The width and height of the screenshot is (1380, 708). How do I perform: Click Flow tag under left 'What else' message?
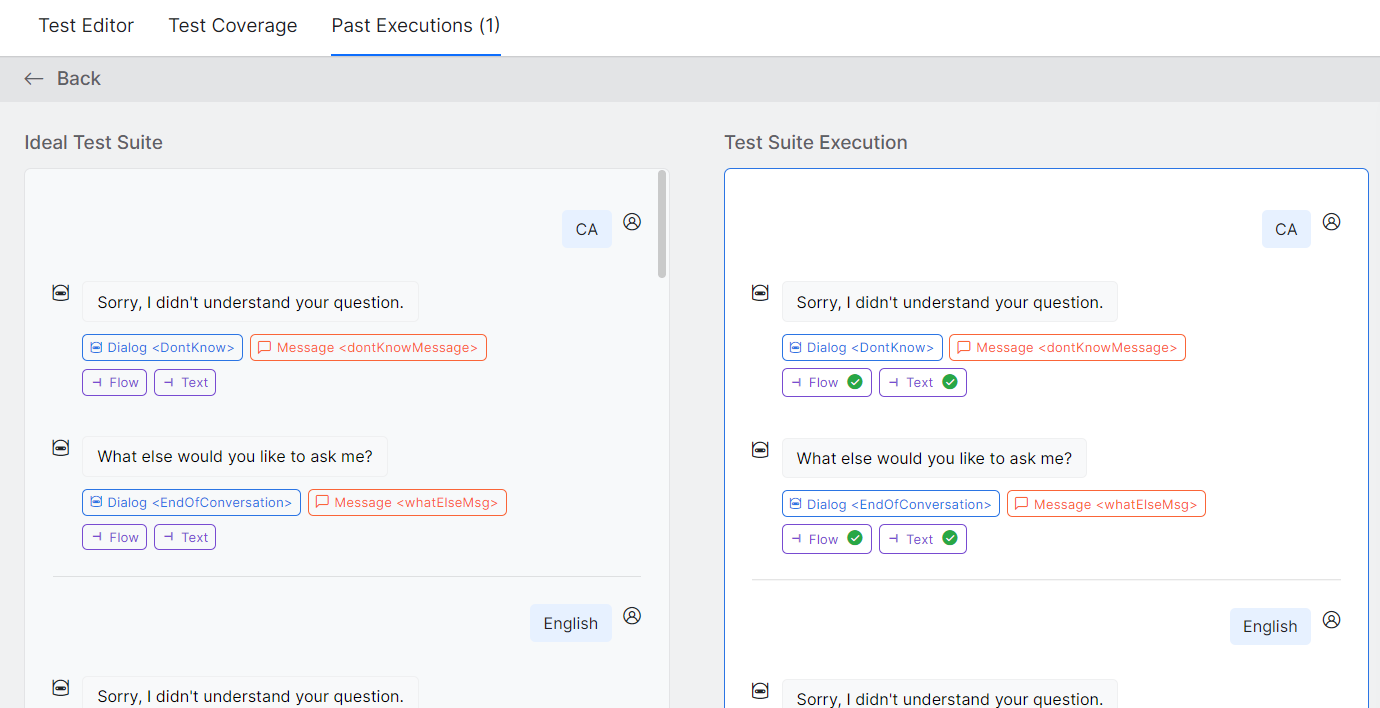pyautogui.click(x=114, y=537)
